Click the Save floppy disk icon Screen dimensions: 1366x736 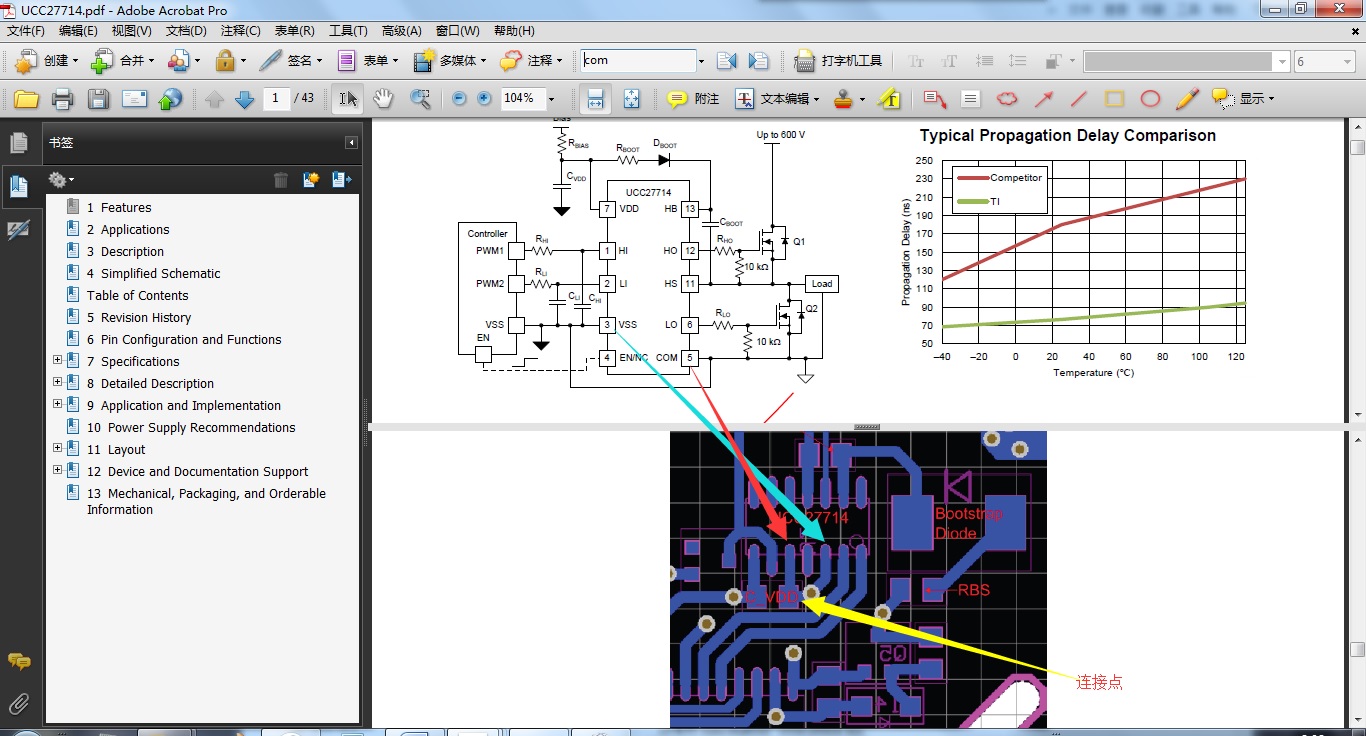point(98,99)
